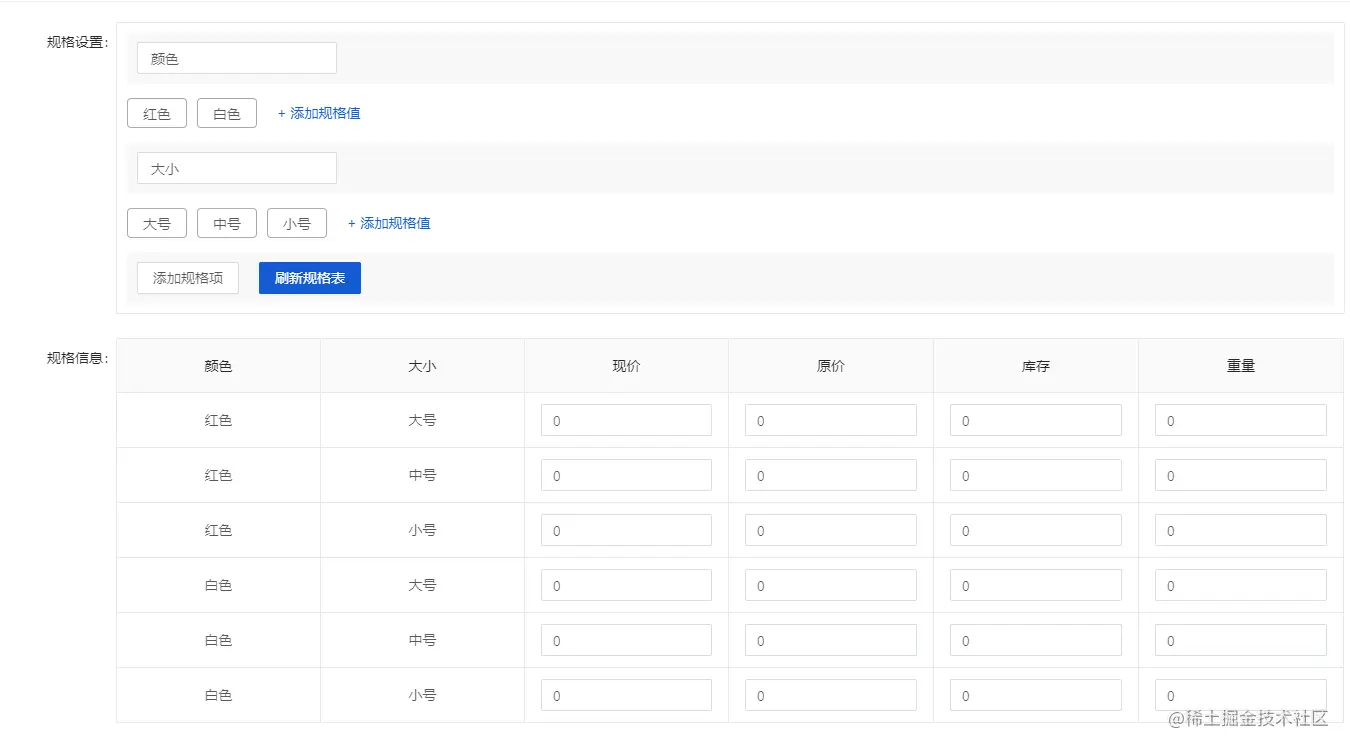Select the 大号 spec value tag
The height and width of the screenshot is (750, 1350).
click(x=157, y=223)
